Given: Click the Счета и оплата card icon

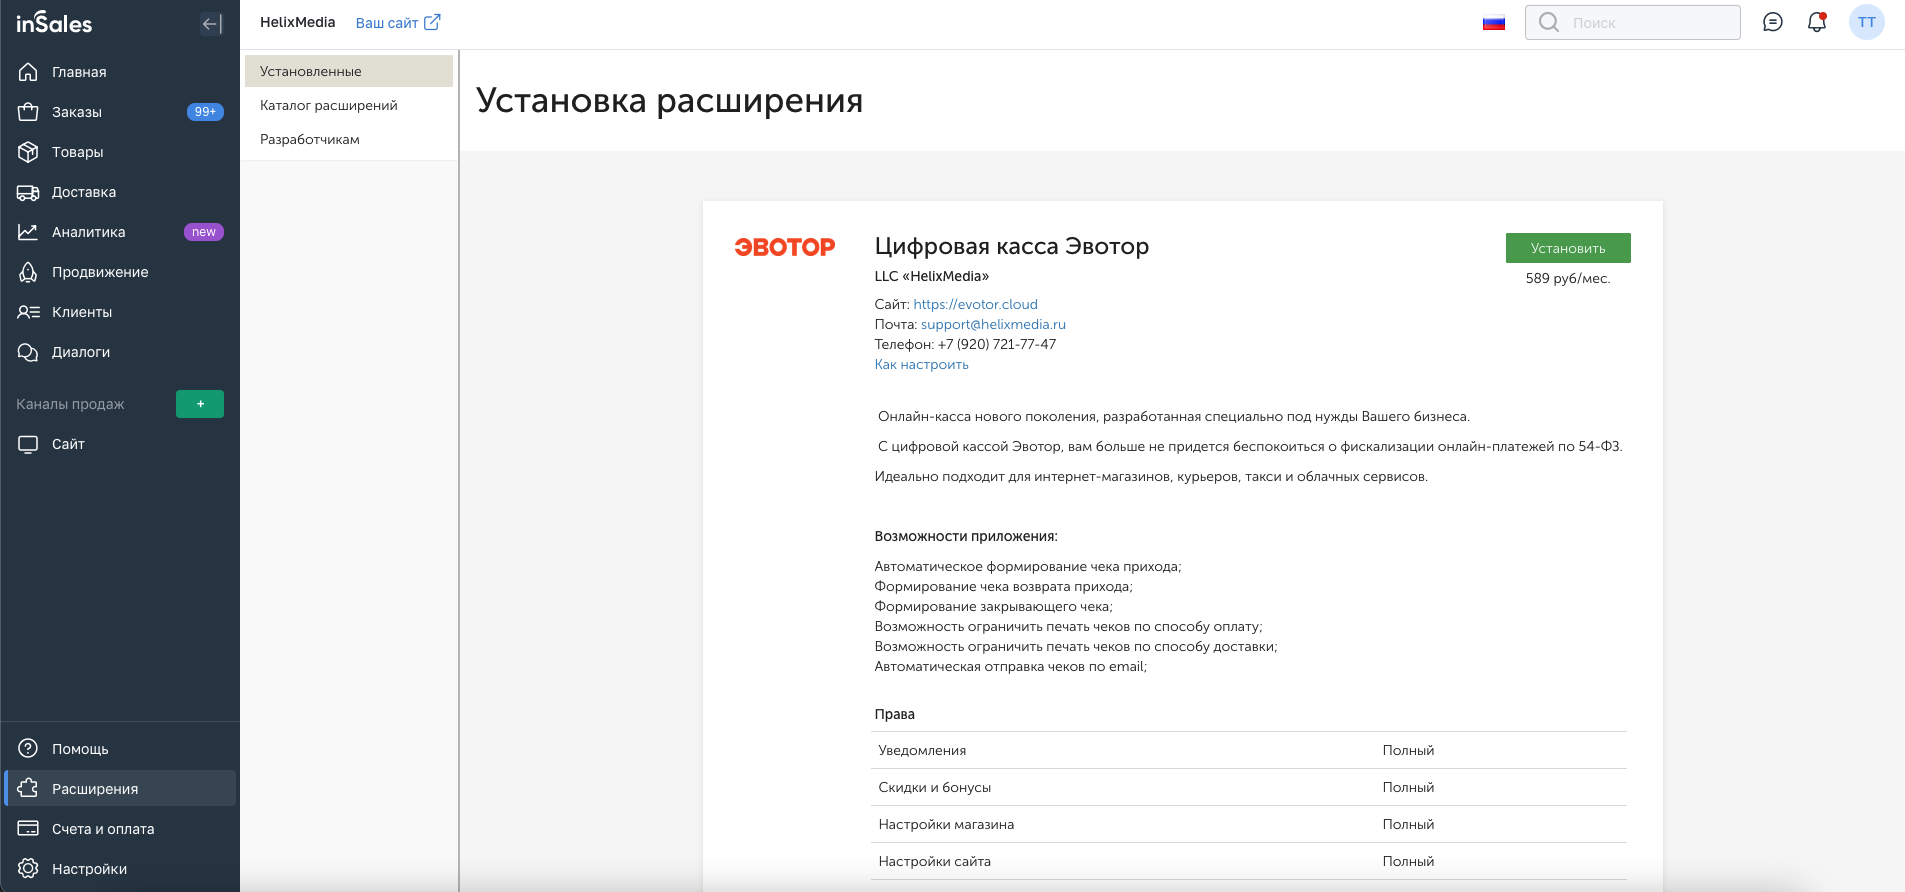Looking at the screenshot, I should [28, 829].
